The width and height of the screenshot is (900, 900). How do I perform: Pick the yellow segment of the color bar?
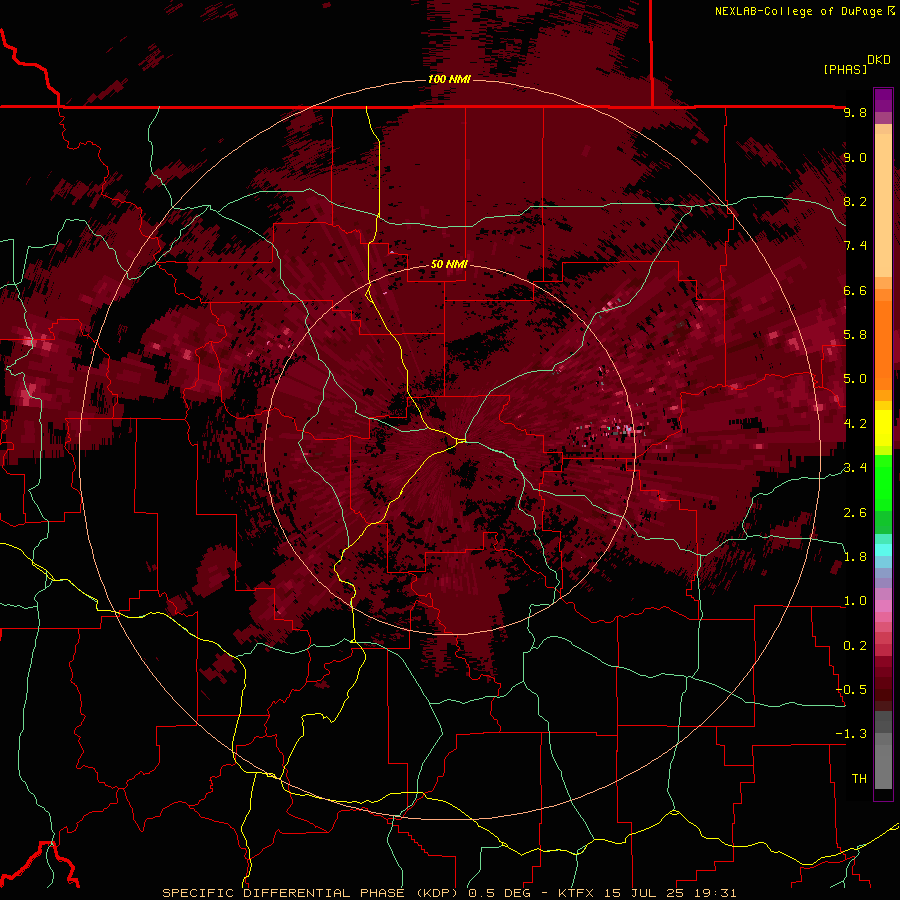point(883,428)
